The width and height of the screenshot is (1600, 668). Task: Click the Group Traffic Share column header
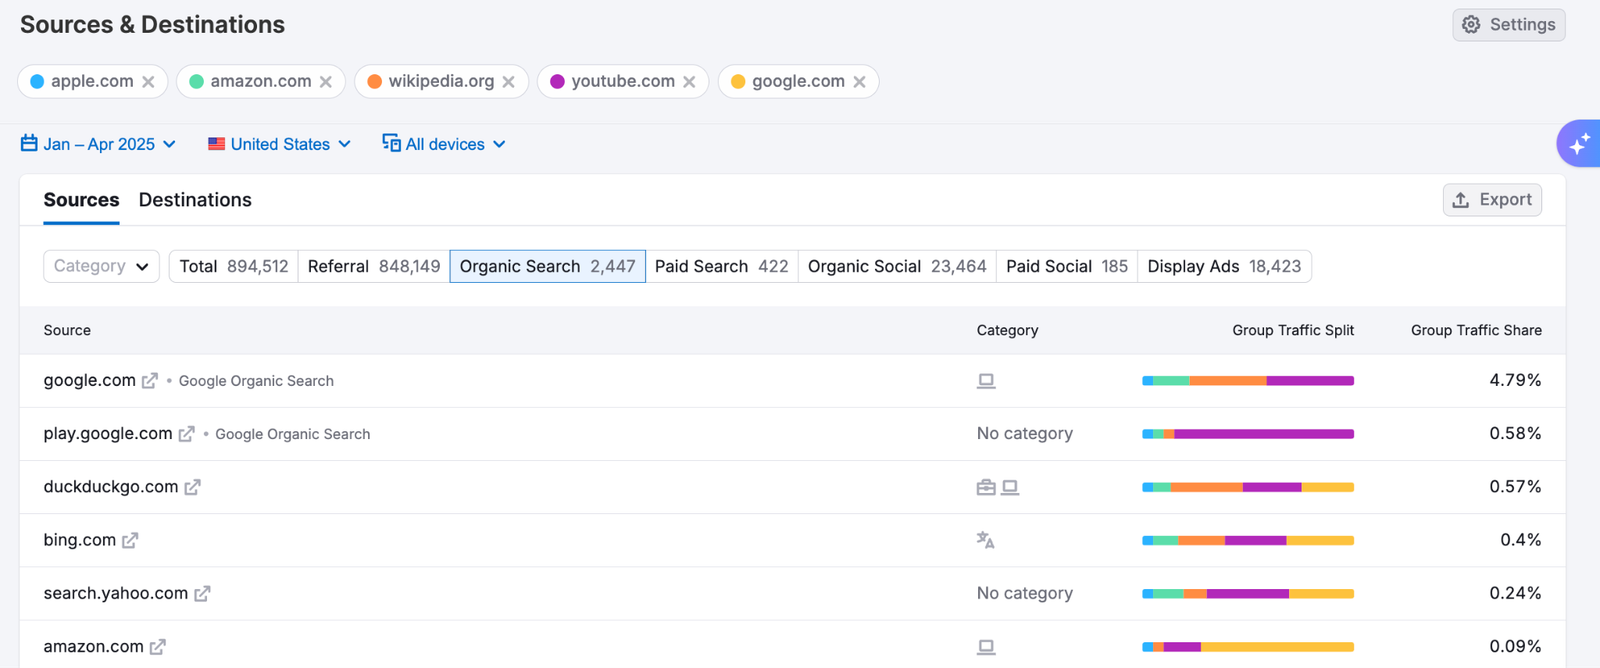pos(1476,330)
